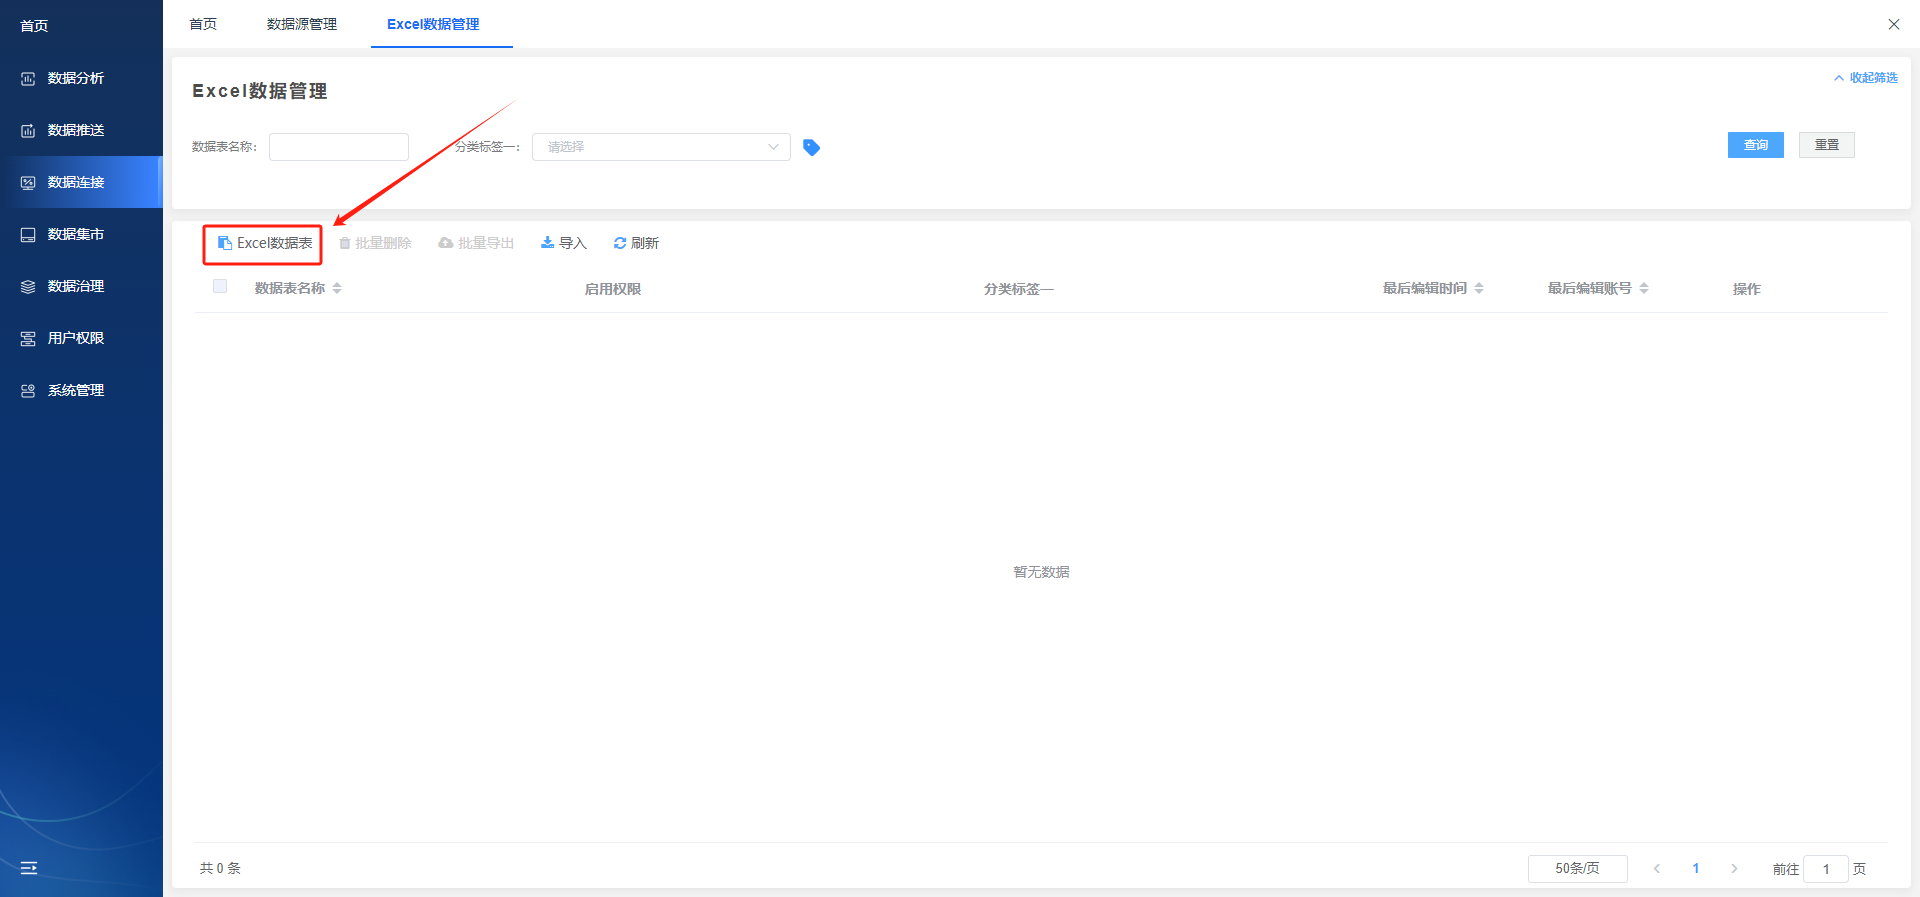Viewport: 1920px width, 897px height.
Task: Click the 刷新 toolbar button
Action: point(636,243)
